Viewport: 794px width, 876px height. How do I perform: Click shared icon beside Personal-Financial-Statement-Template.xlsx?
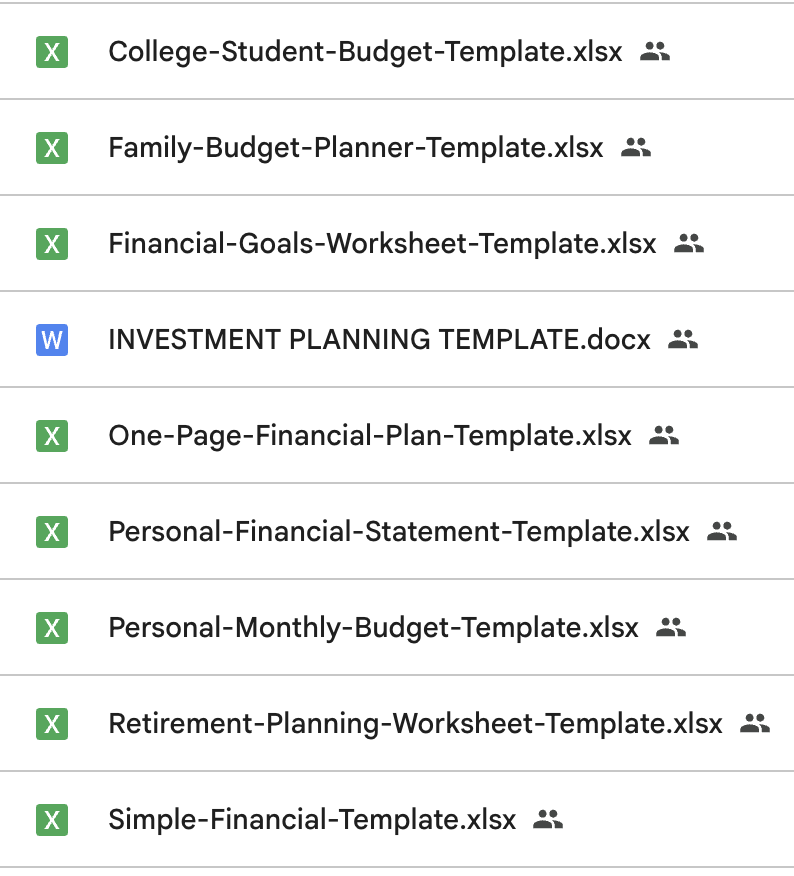tap(722, 531)
